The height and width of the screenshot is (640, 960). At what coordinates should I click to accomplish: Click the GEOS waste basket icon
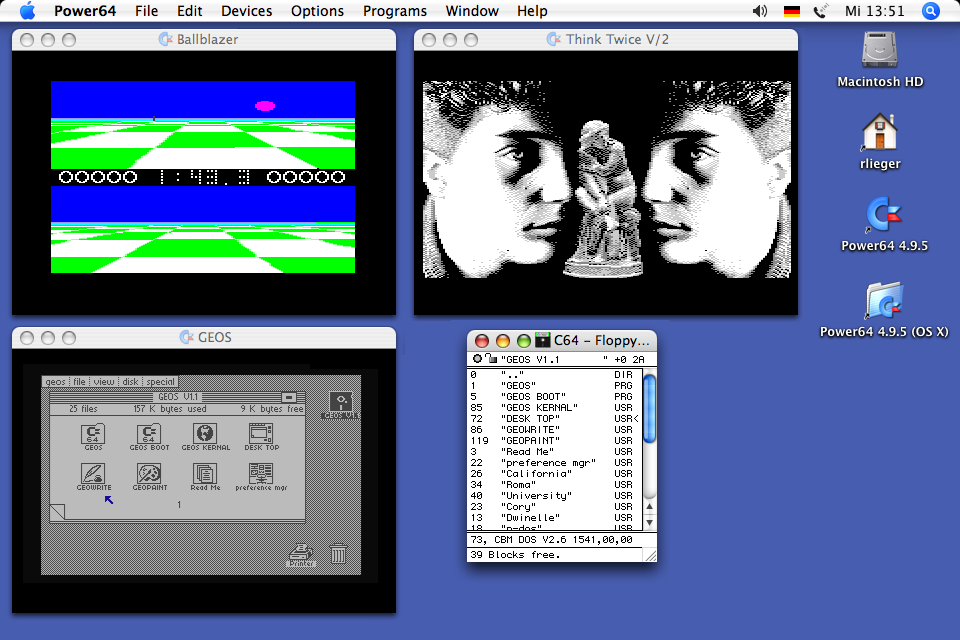click(x=338, y=554)
